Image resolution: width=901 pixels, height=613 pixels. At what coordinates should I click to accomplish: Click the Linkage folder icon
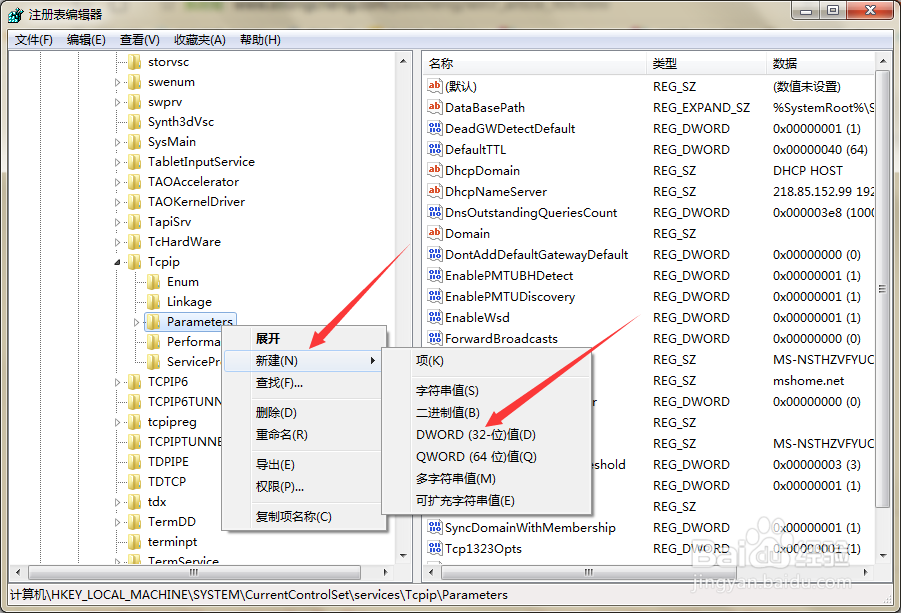point(153,302)
